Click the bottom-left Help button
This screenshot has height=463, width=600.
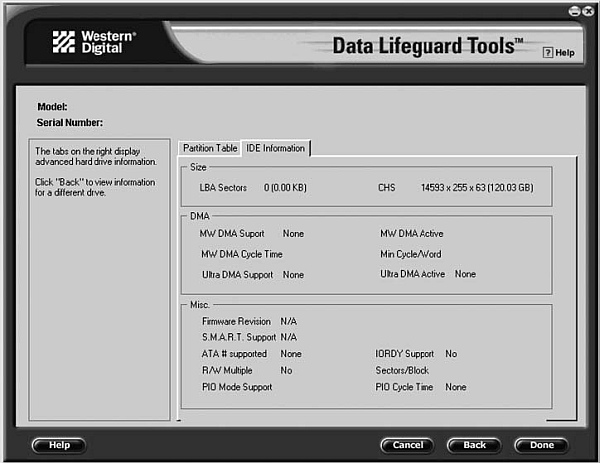click(x=59, y=445)
